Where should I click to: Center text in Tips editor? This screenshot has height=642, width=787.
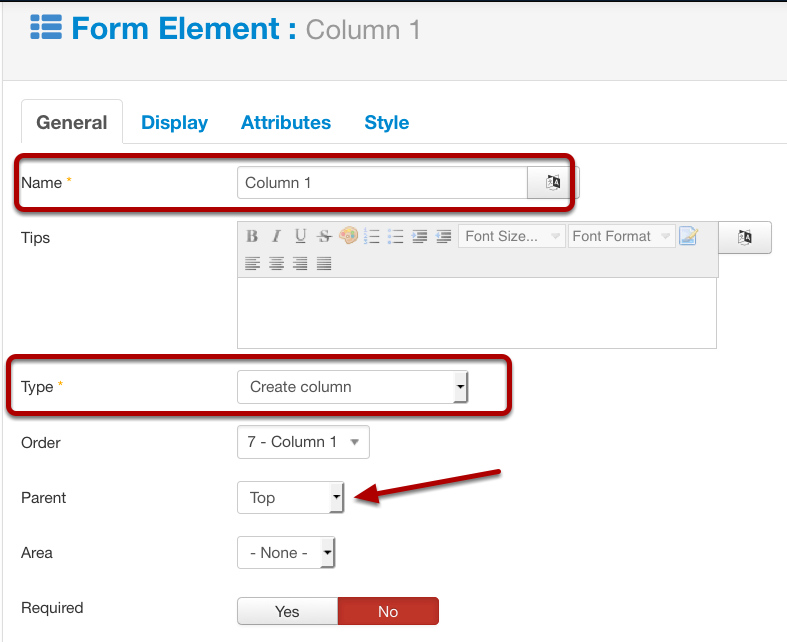277,263
